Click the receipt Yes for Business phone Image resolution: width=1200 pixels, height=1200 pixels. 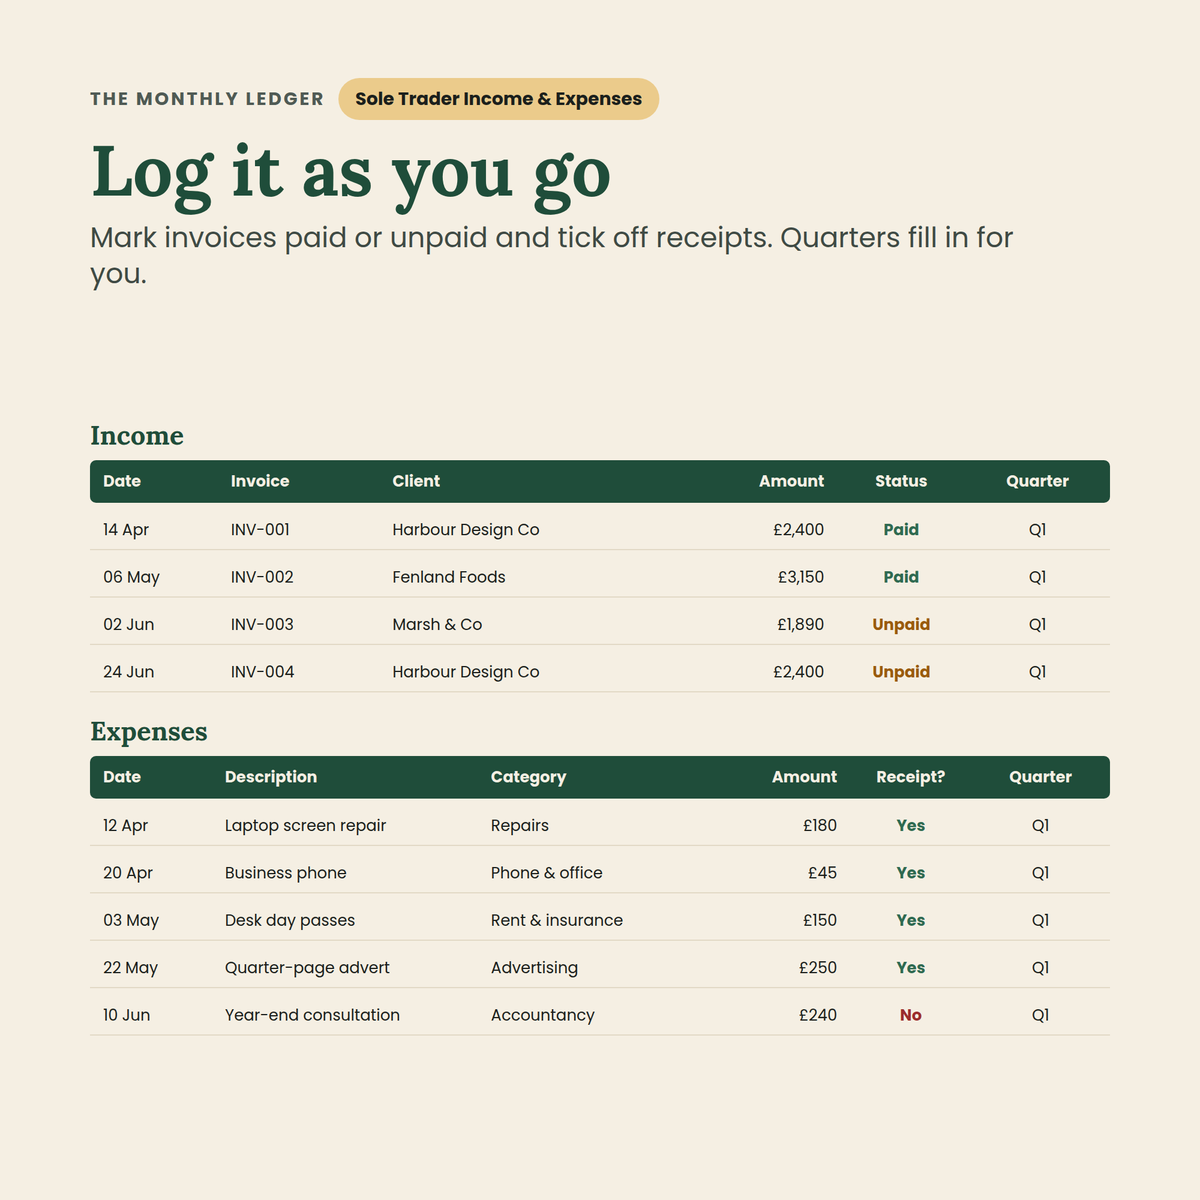[x=911, y=873]
